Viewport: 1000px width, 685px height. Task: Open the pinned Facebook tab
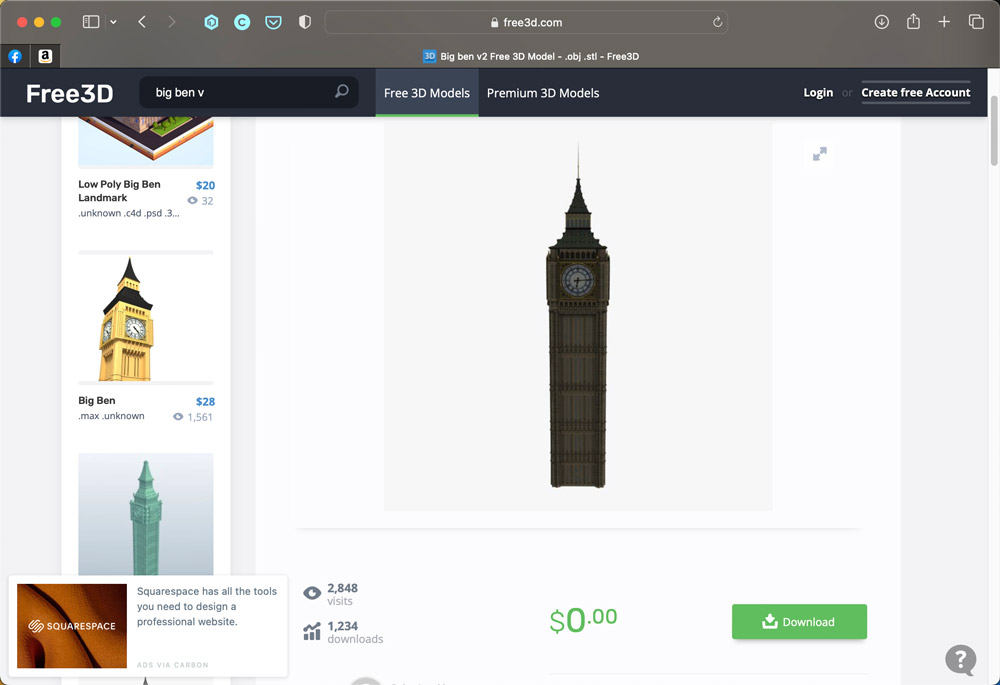tap(15, 57)
